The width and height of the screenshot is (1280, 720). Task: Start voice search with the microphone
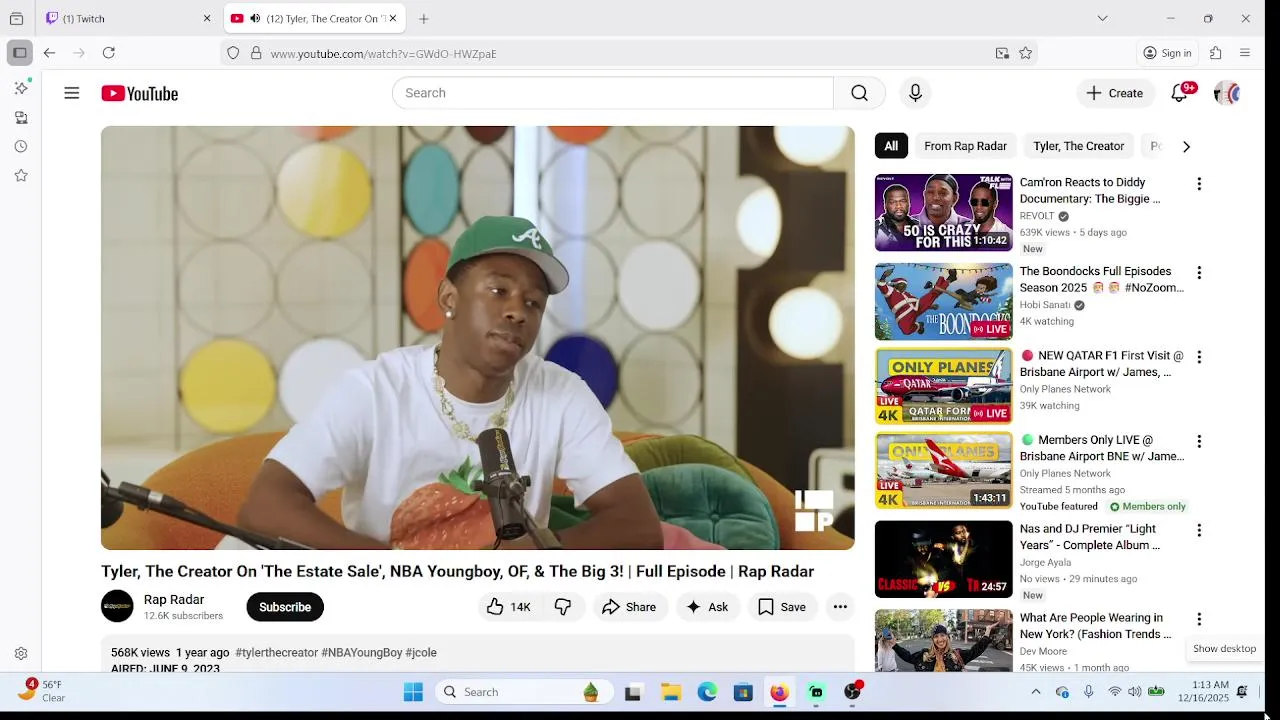point(915,93)
